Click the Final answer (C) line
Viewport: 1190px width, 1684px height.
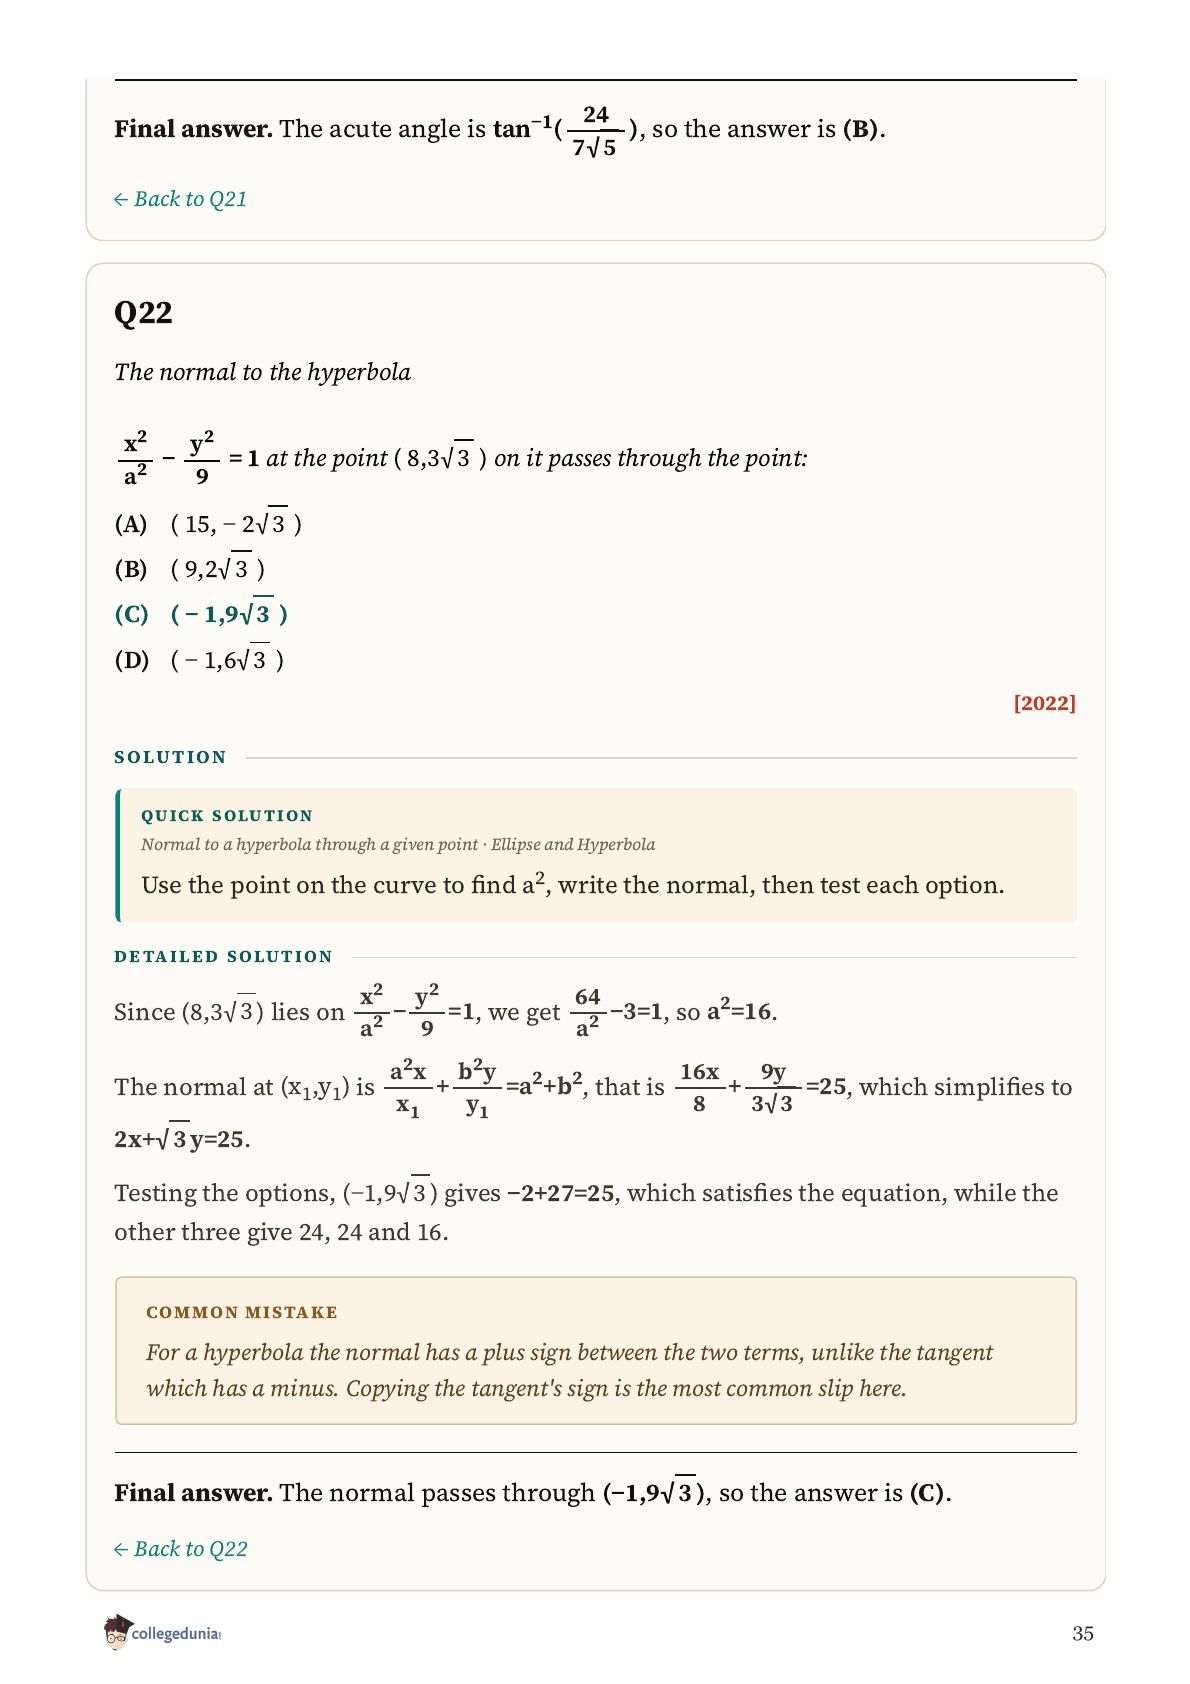[x=533, y=1492]
